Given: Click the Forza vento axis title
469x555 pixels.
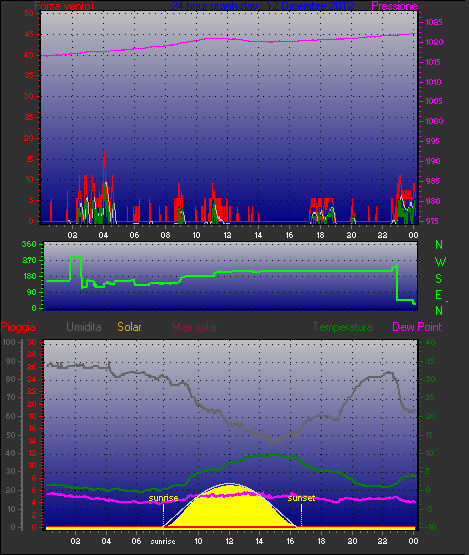Looking at the screenshot, I should 64,6.
